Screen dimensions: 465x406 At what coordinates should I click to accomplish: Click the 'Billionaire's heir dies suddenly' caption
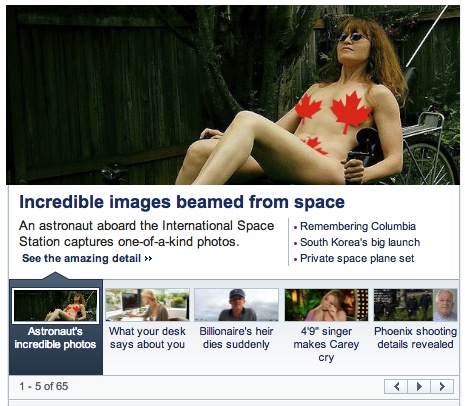pyautogui.click(x=236, y=338)
